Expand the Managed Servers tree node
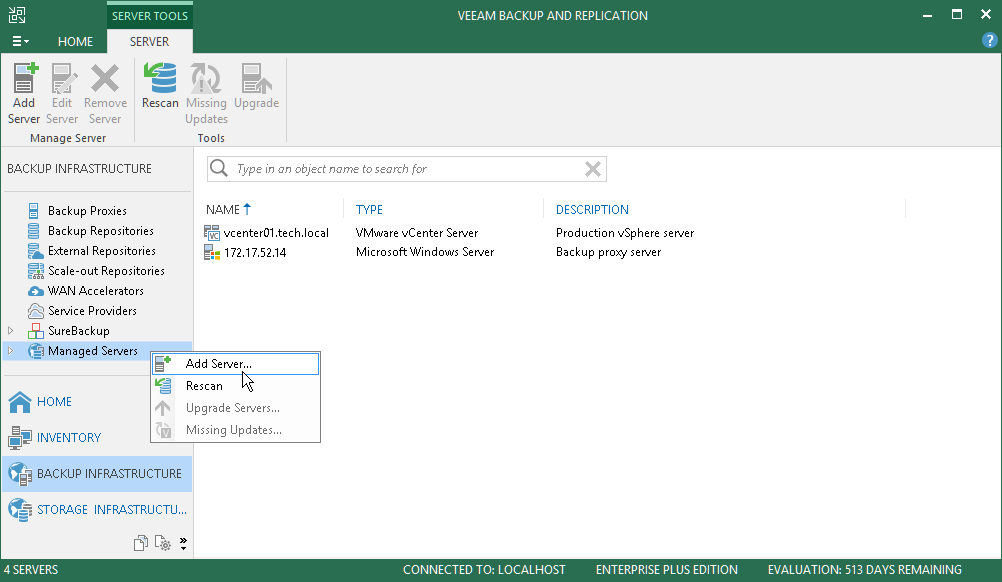 [10, 351]
